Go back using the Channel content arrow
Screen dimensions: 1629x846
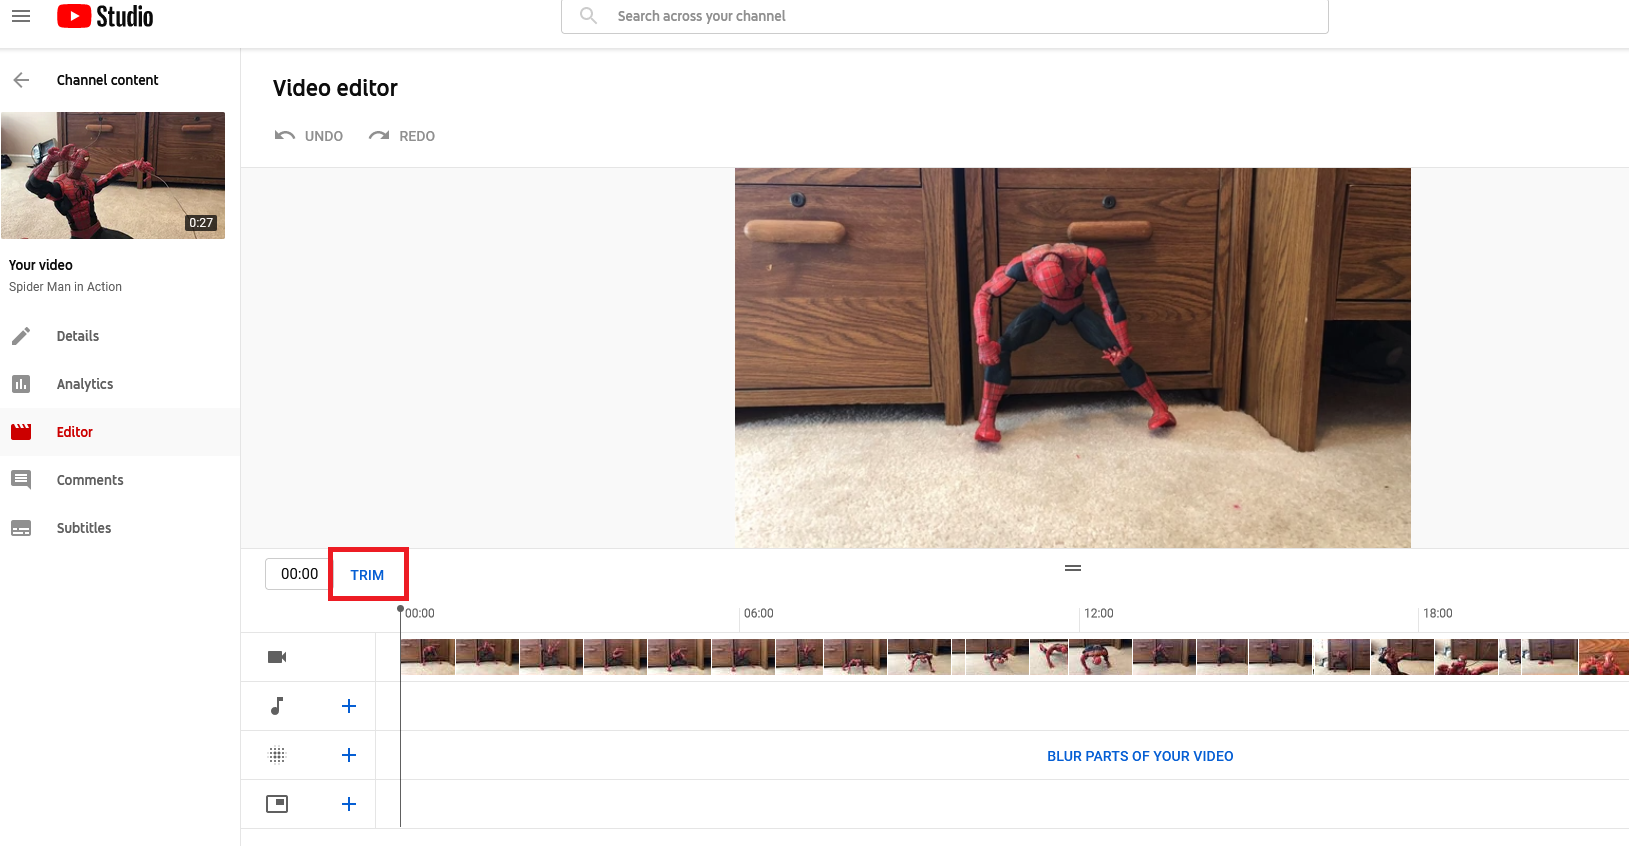point(21,80)
